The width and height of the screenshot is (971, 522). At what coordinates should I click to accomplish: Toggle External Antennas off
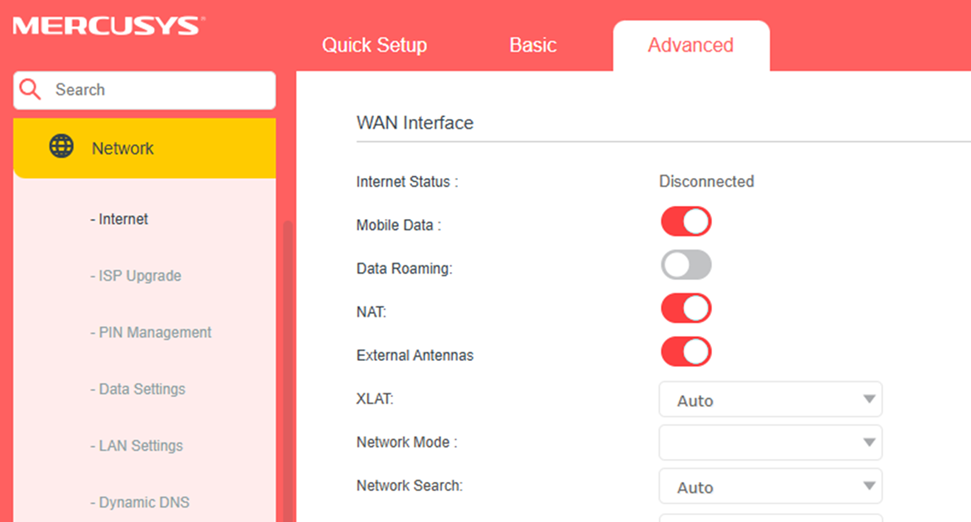click(686, 352)
